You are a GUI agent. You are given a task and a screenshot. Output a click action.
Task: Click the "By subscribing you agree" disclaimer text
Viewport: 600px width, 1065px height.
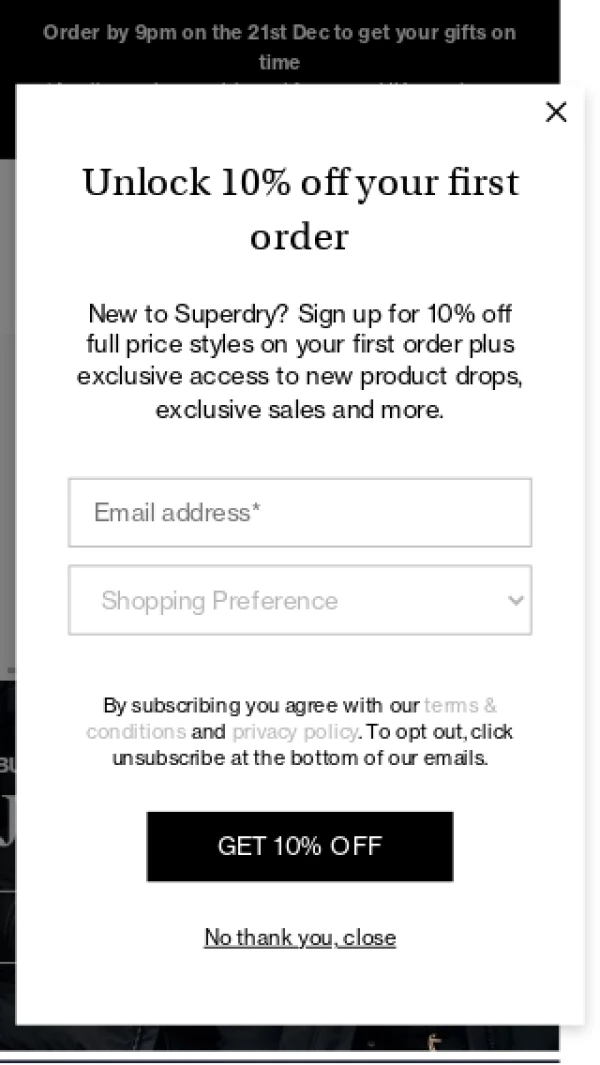[x=262, y=705]
